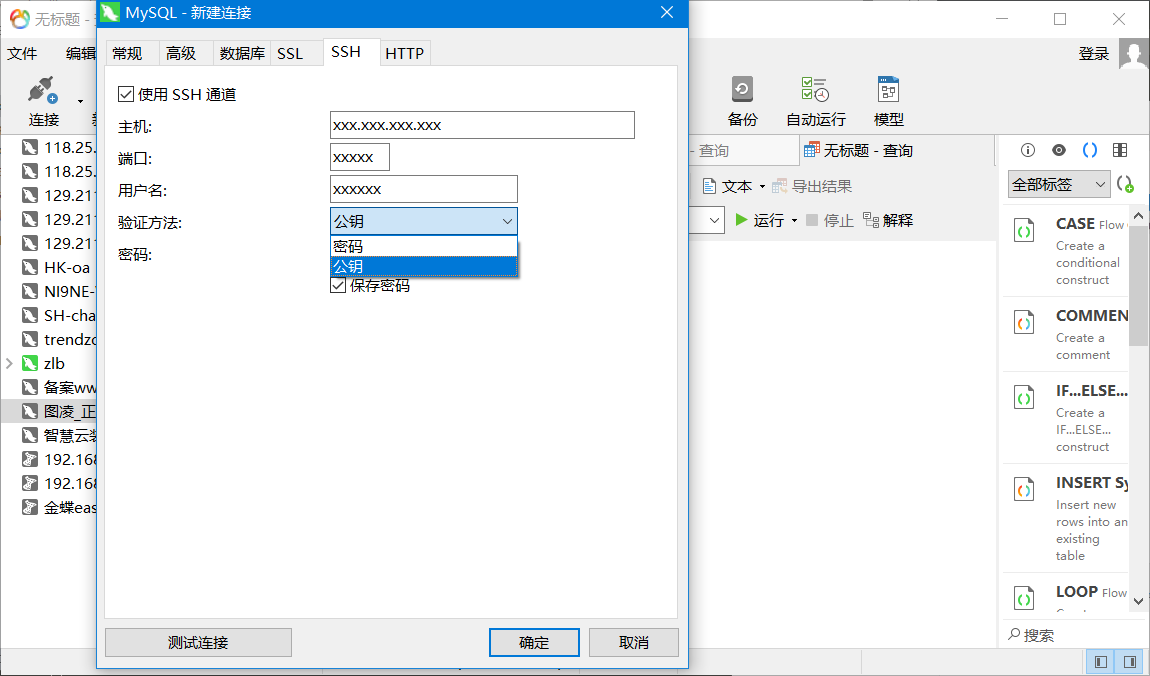Switch to the 常规 (General) tab
Screen dimensions: 1150x676
pyautogui.click(x=127, y=54)
